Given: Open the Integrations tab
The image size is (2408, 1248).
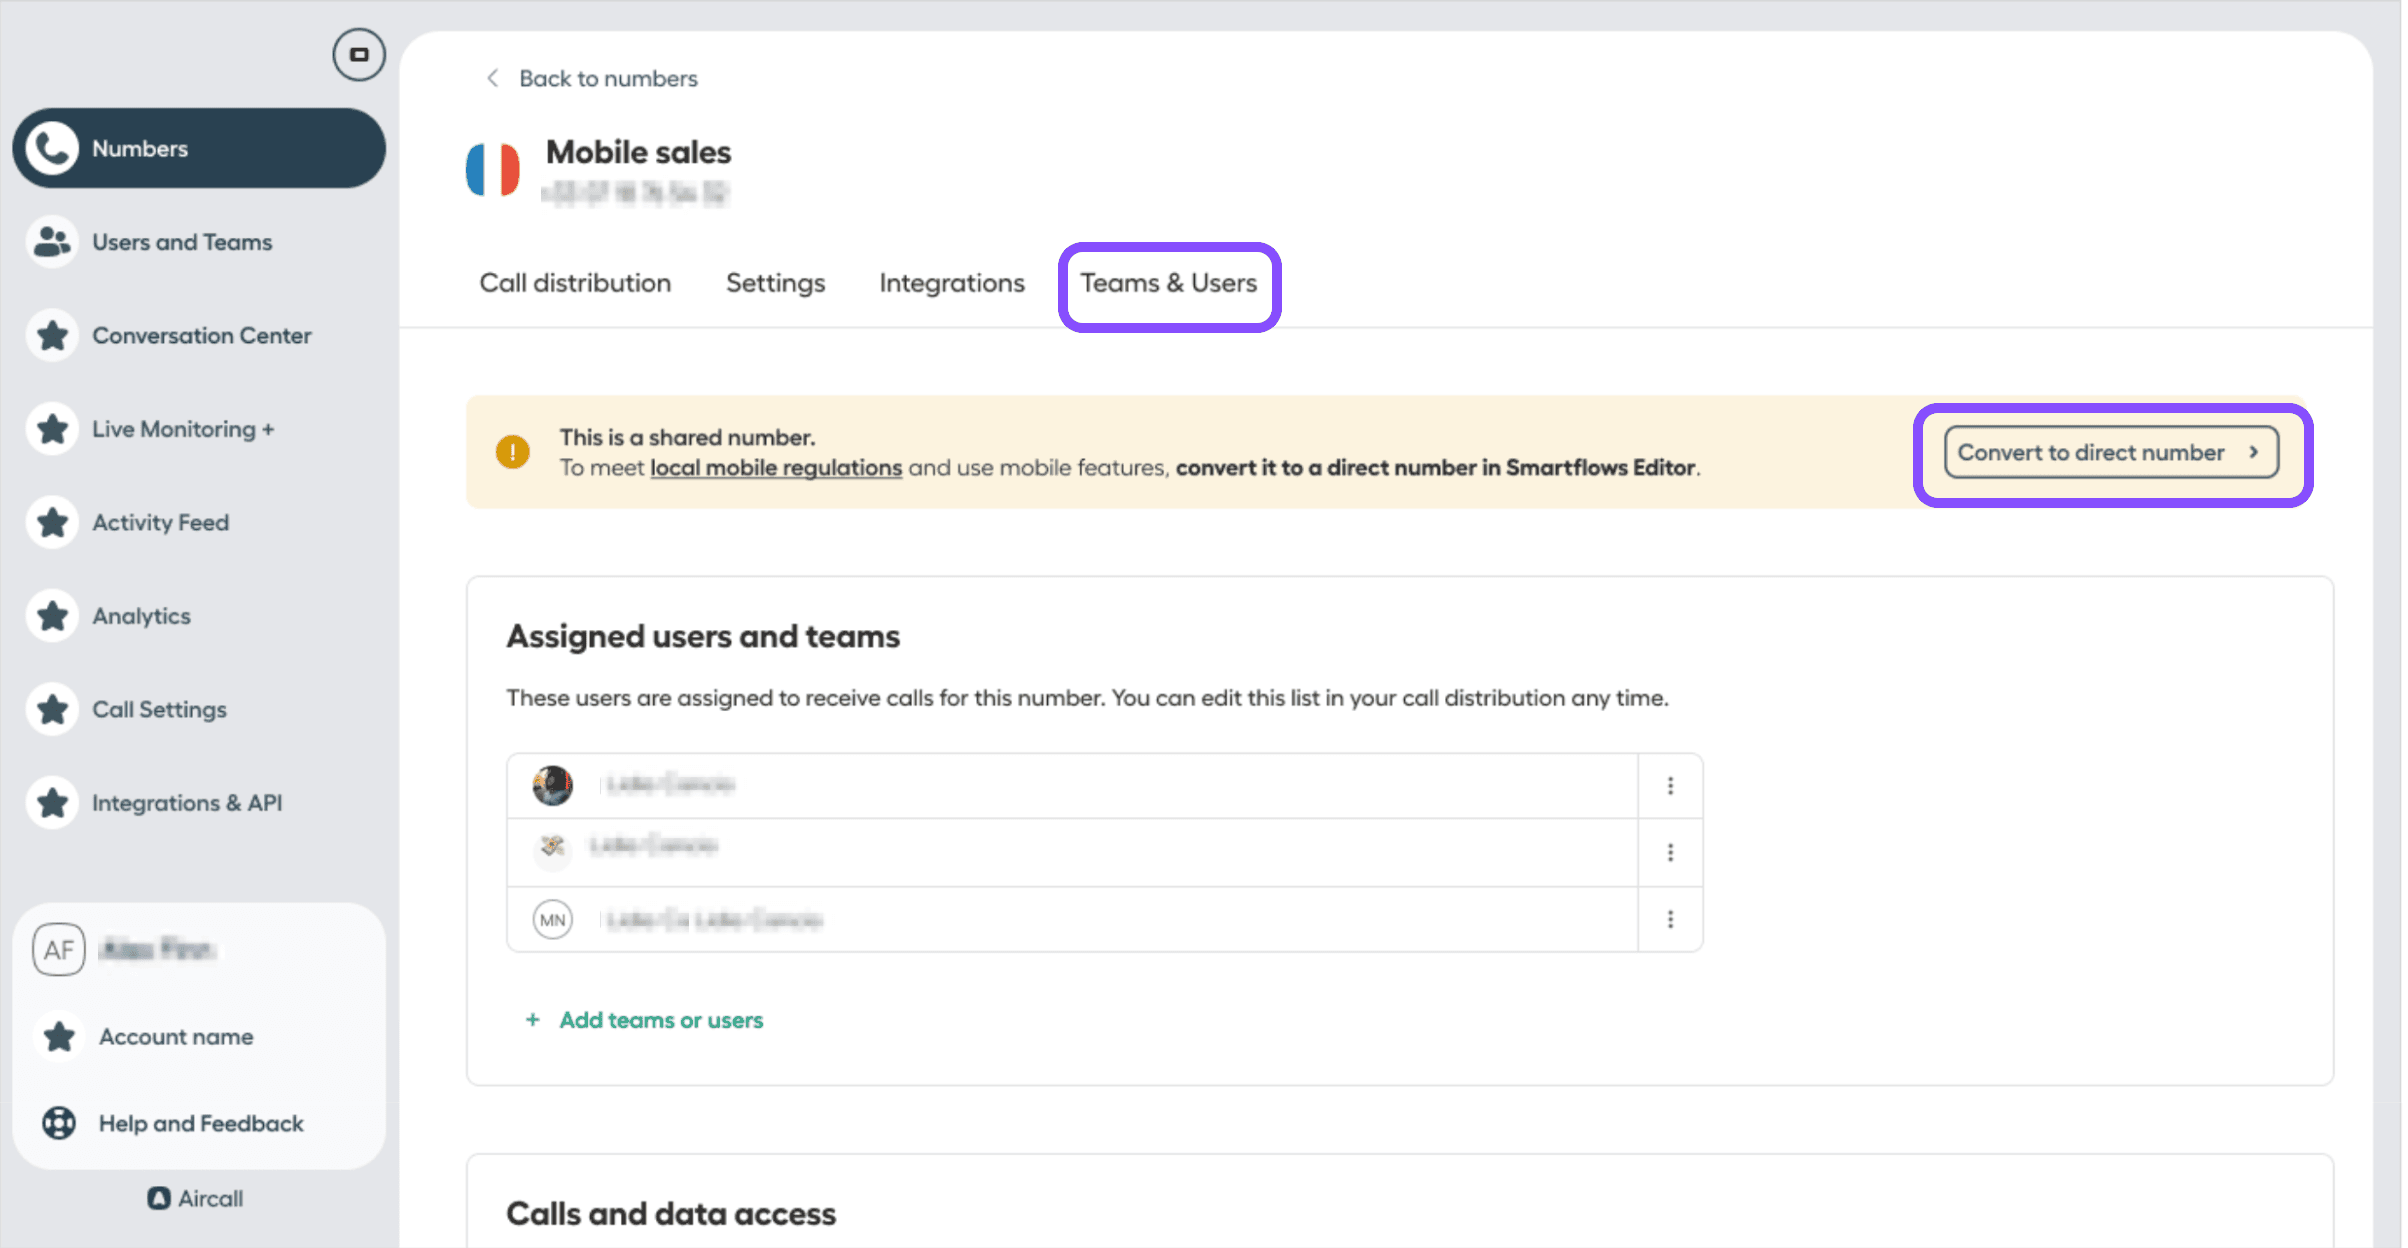Looking at the screenshot, I should 951,283.
